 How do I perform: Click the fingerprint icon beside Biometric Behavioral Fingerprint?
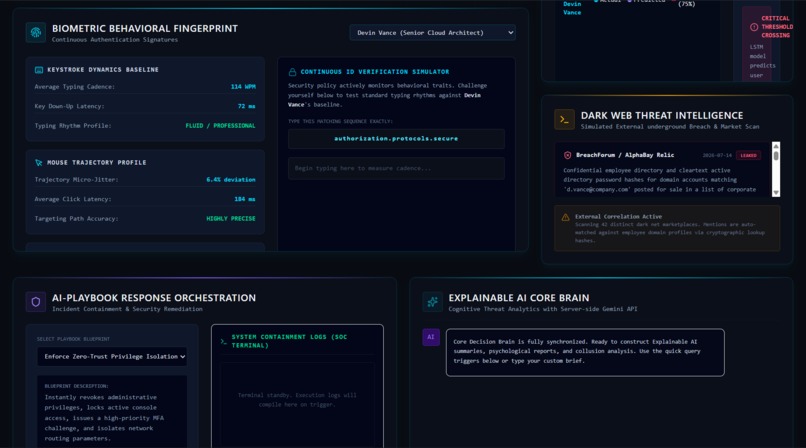click(x=35, y=32)
